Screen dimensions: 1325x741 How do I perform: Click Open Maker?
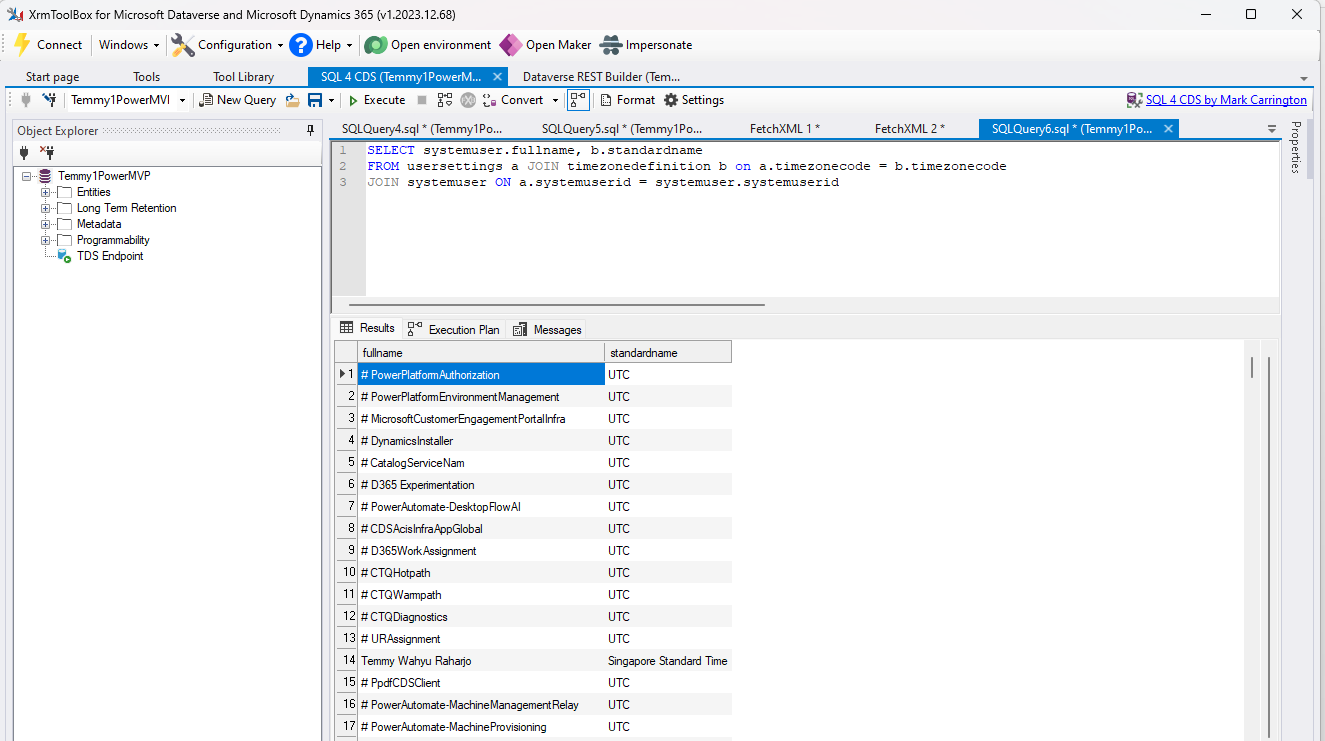pos(545,45)
